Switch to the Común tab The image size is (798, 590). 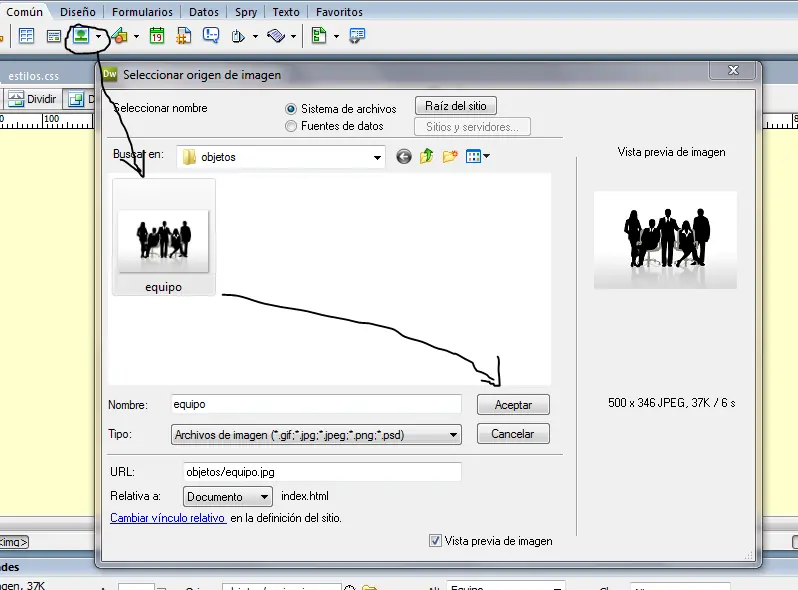24,12
